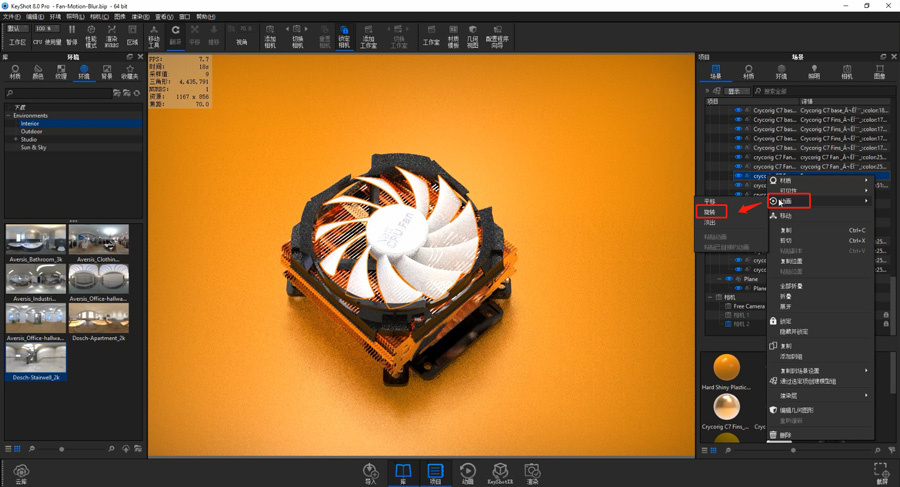This screenshot has height=487, width=900.
Task: Open Geometry View (几何视图) from the toolbar
Action: click(472, 36)
